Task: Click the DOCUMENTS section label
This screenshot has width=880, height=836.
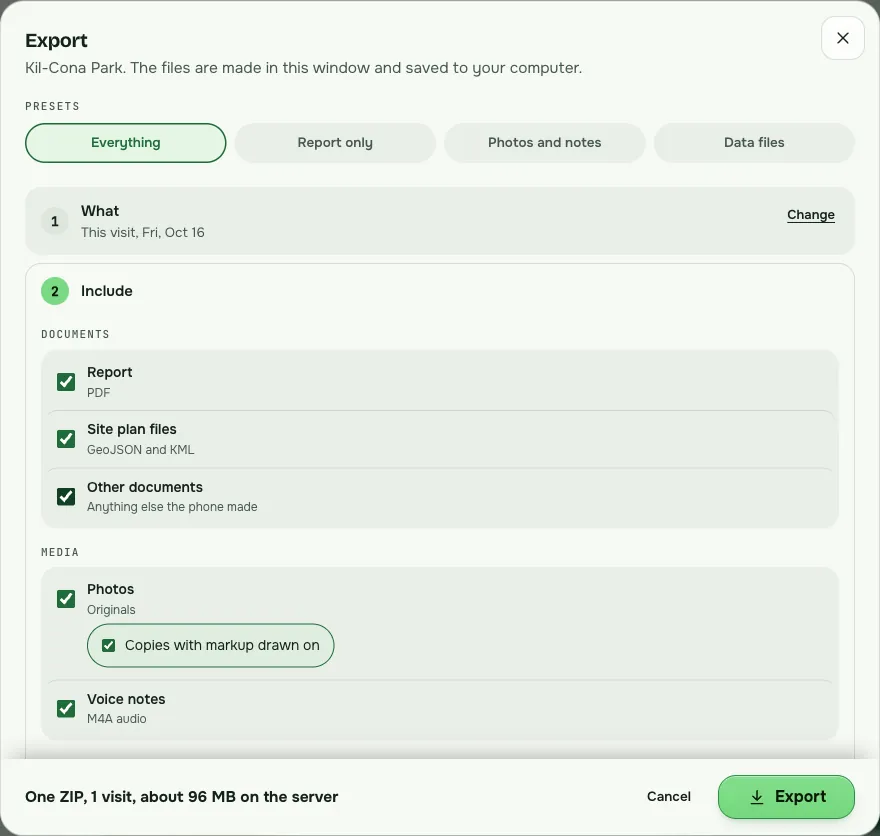Action: (75, 334)
